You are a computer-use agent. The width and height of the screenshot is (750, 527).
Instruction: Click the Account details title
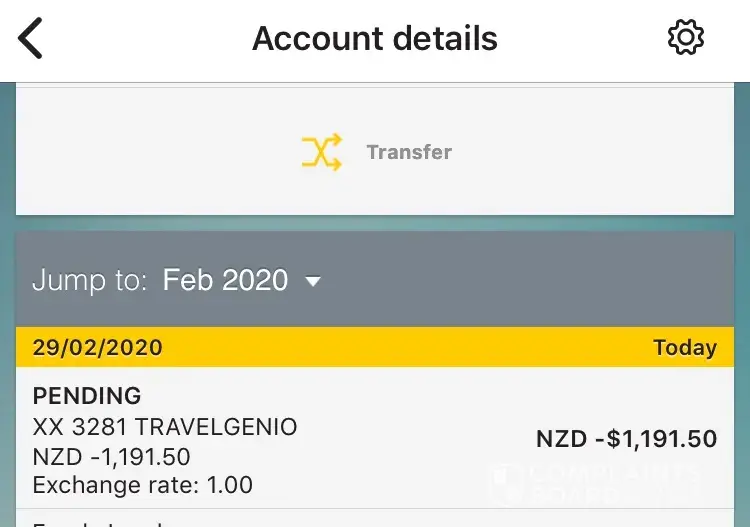375,39
